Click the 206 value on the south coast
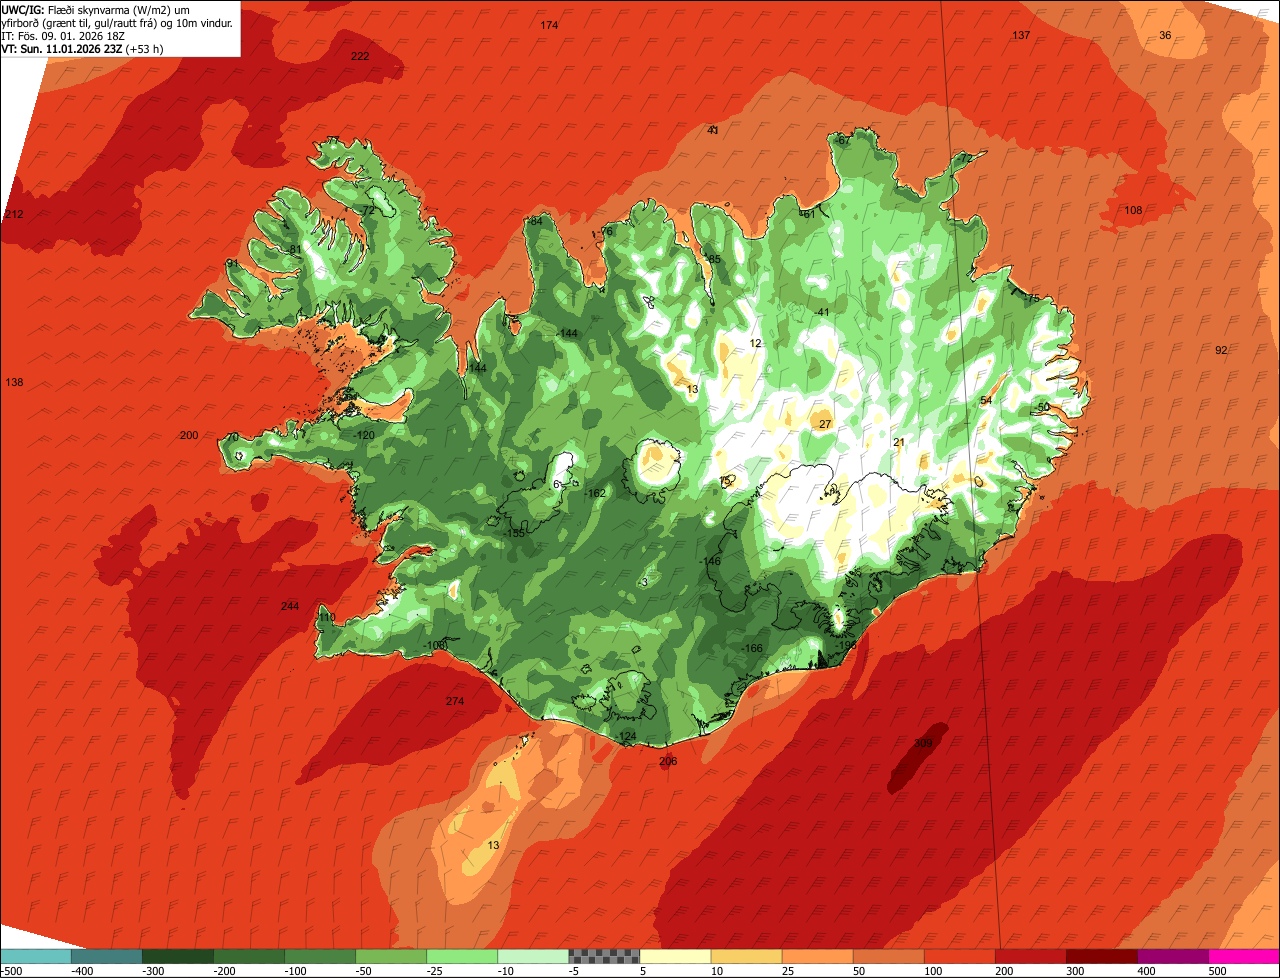Viewport: 1280px width, 978px height. (668, 762)
